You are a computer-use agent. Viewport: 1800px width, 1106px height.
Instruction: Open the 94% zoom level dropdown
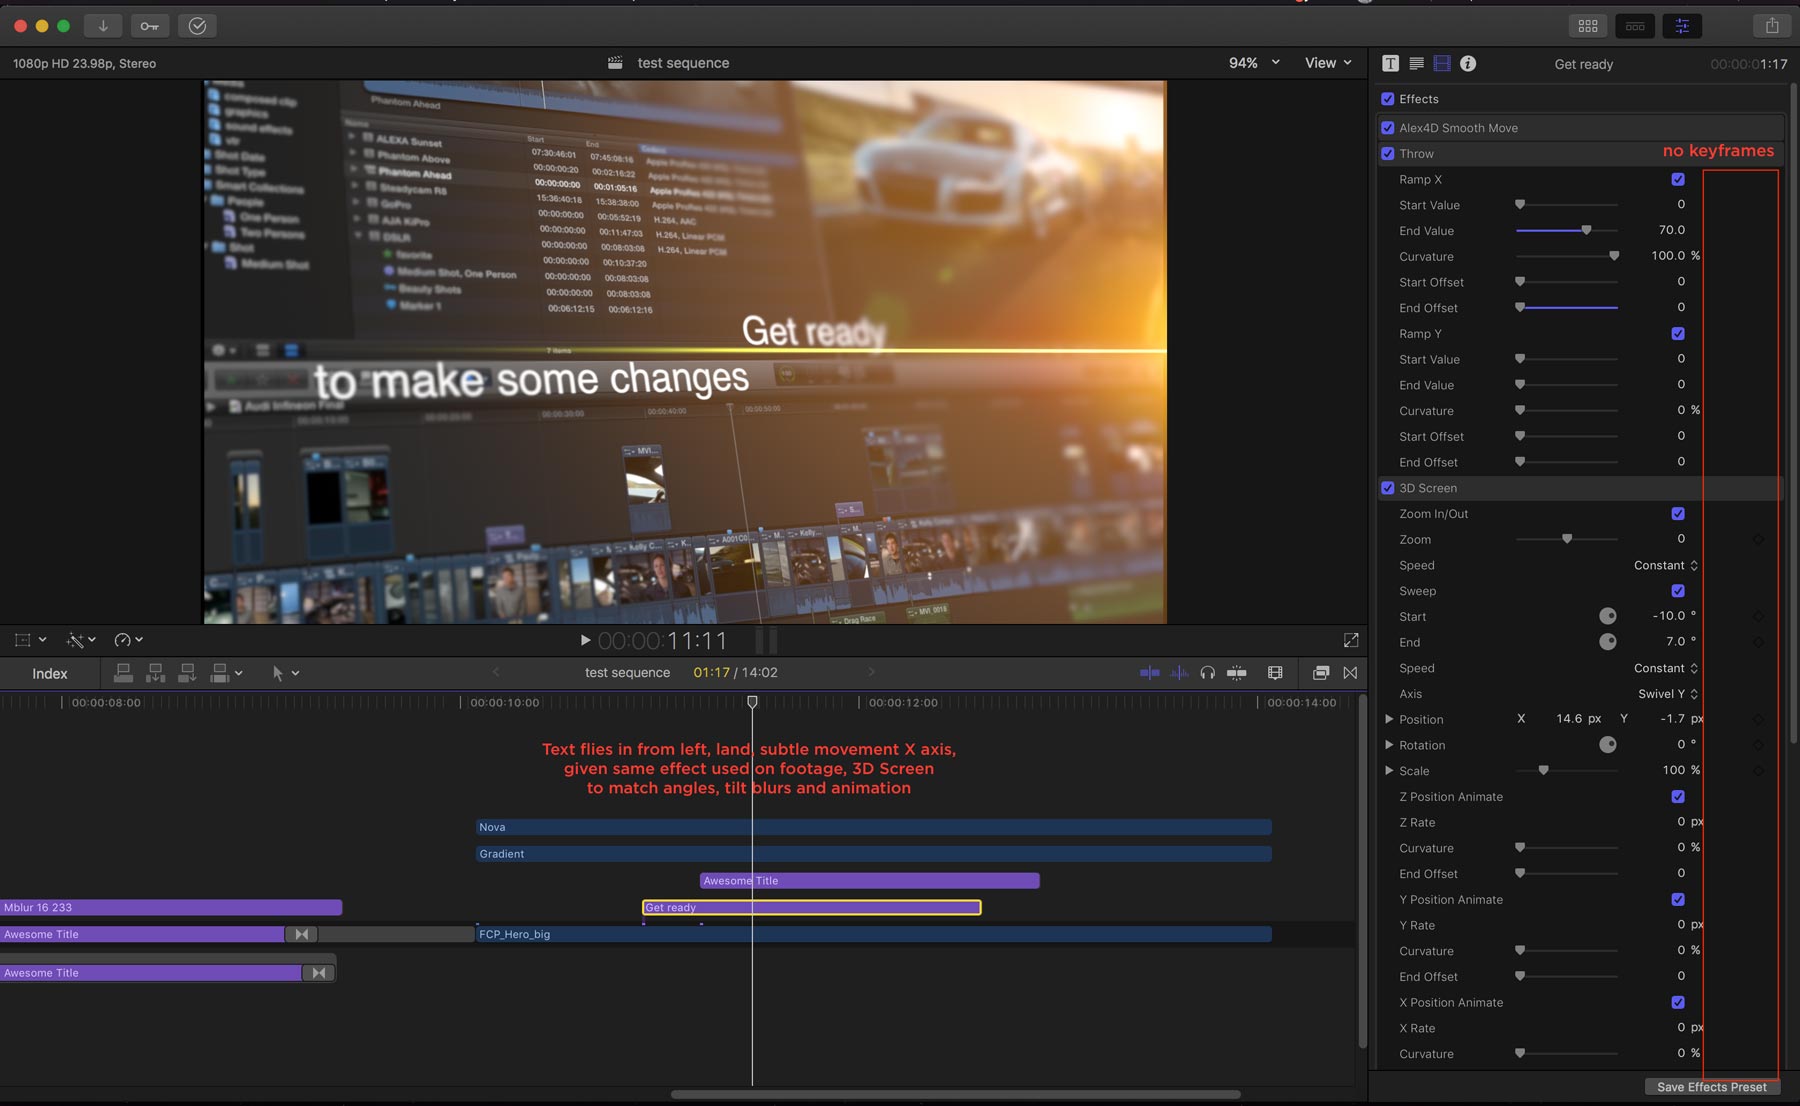1254,63
